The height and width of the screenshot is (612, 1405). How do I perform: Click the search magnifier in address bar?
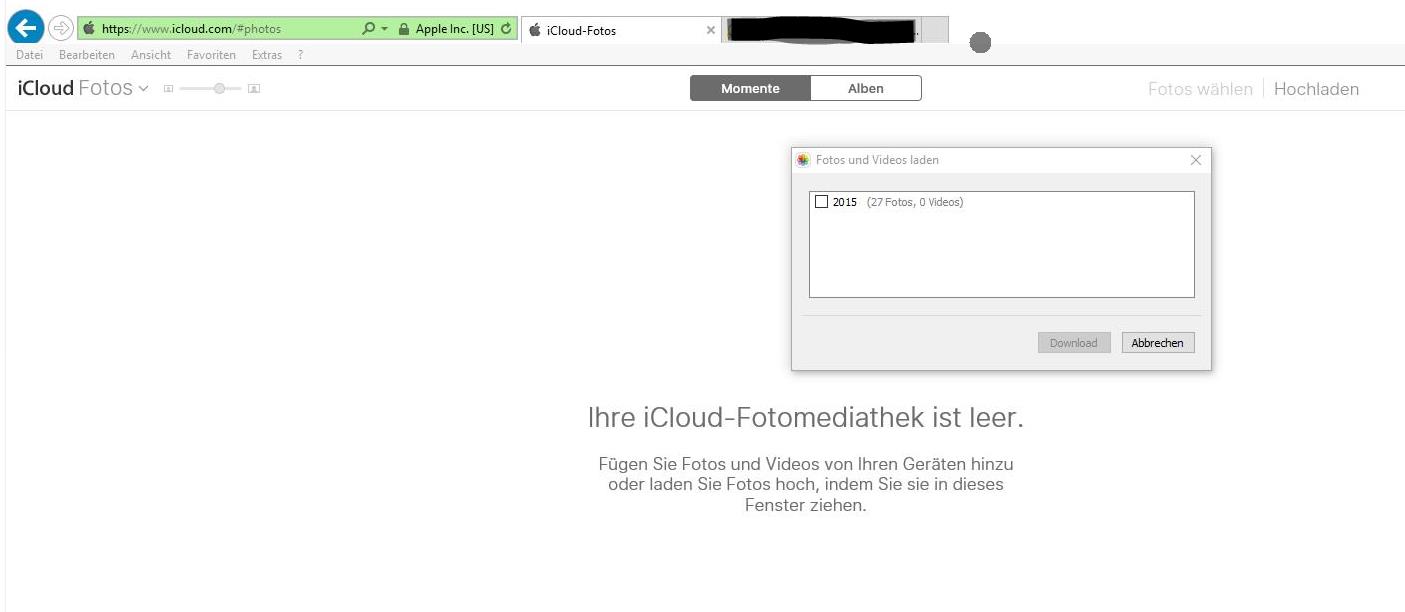[x=368, y=29]
